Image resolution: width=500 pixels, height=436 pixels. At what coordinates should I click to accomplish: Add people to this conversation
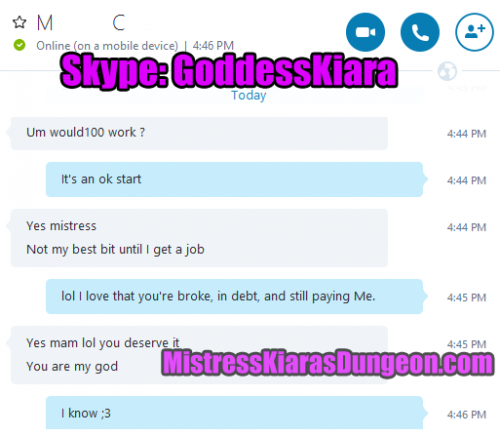(x=474, y=32)
